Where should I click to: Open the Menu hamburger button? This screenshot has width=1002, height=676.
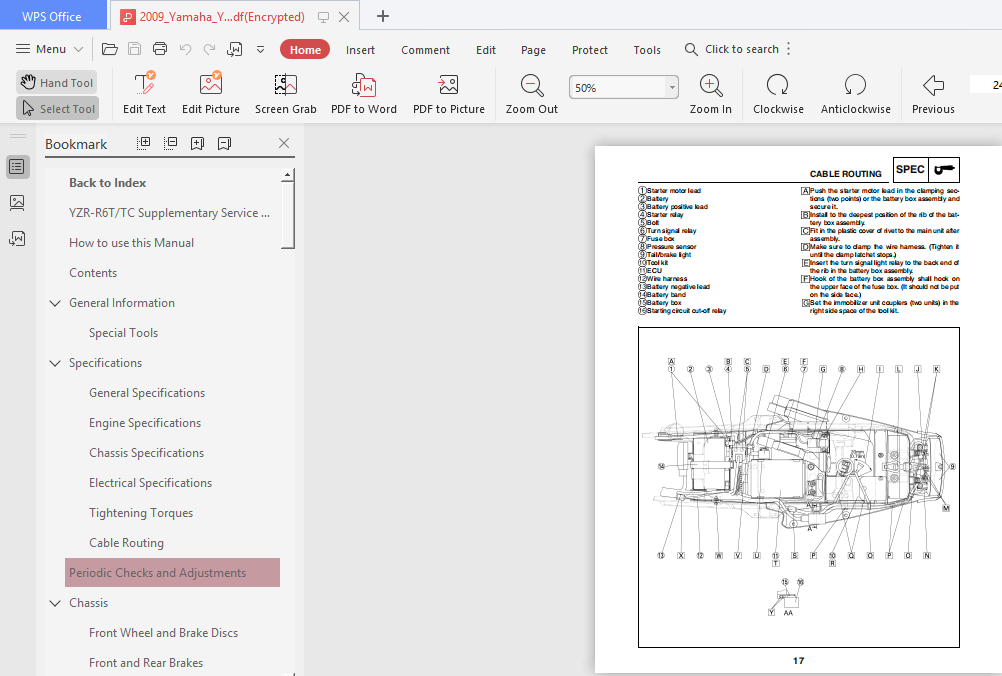49,49
